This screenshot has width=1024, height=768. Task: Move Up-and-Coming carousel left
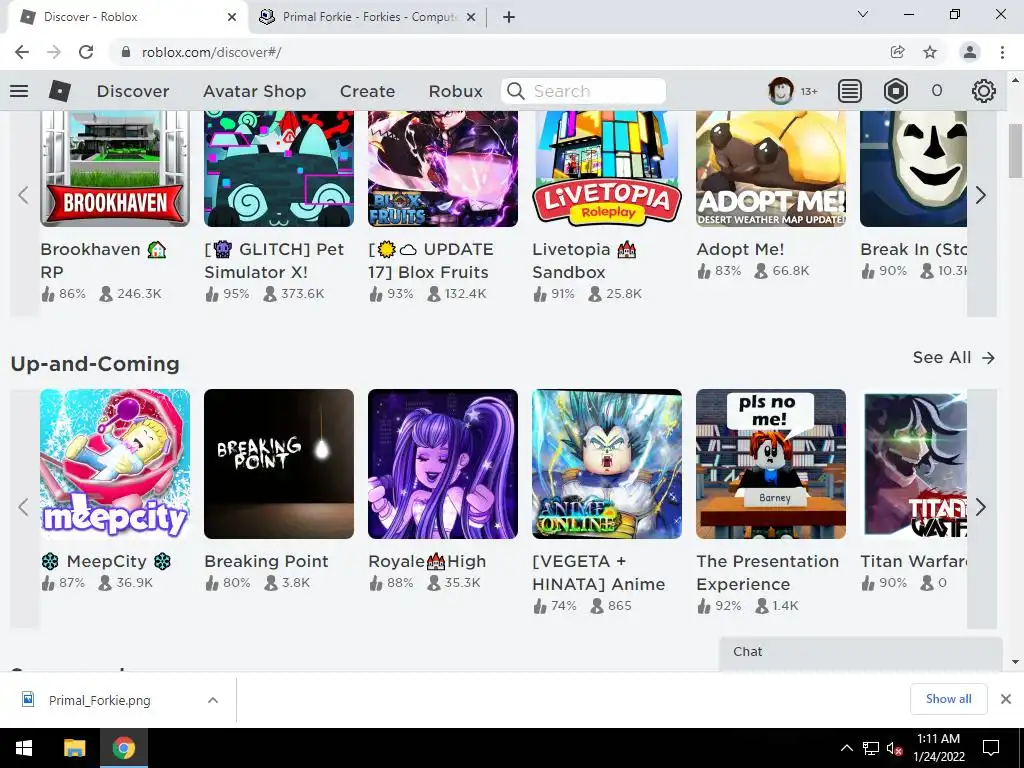[x=24, y=507]
